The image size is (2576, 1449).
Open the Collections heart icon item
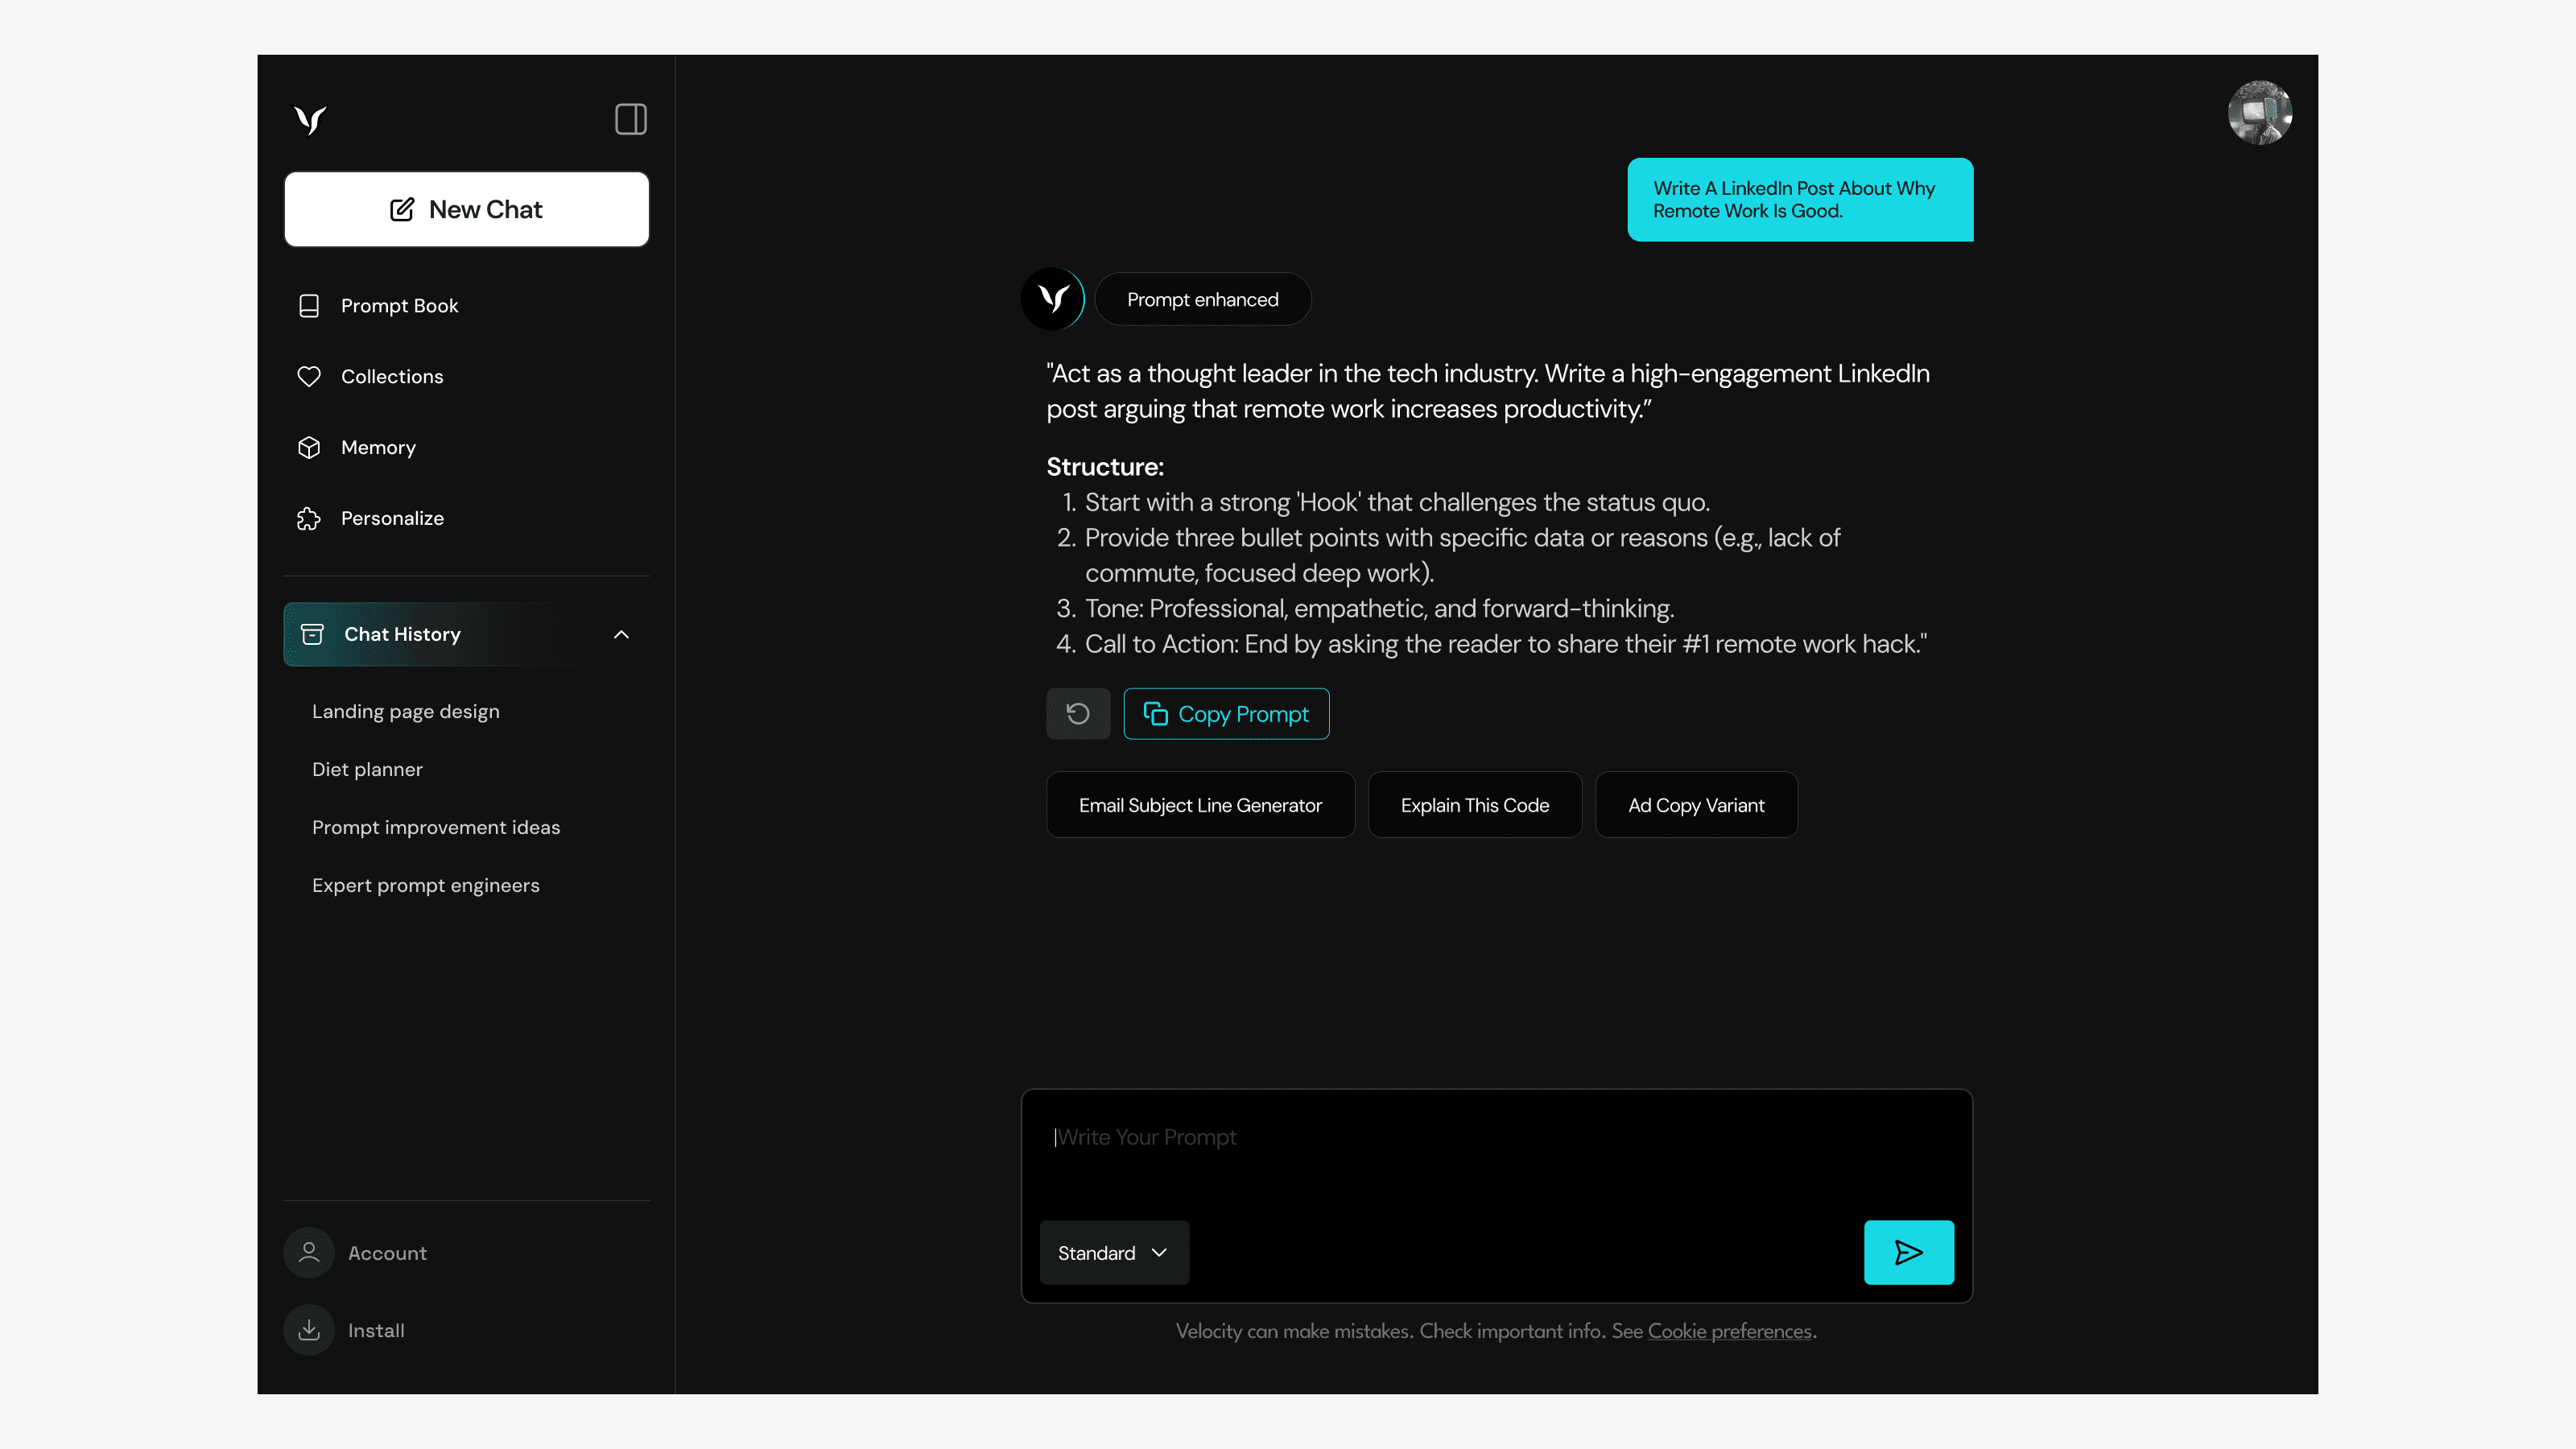pos(391,377)
